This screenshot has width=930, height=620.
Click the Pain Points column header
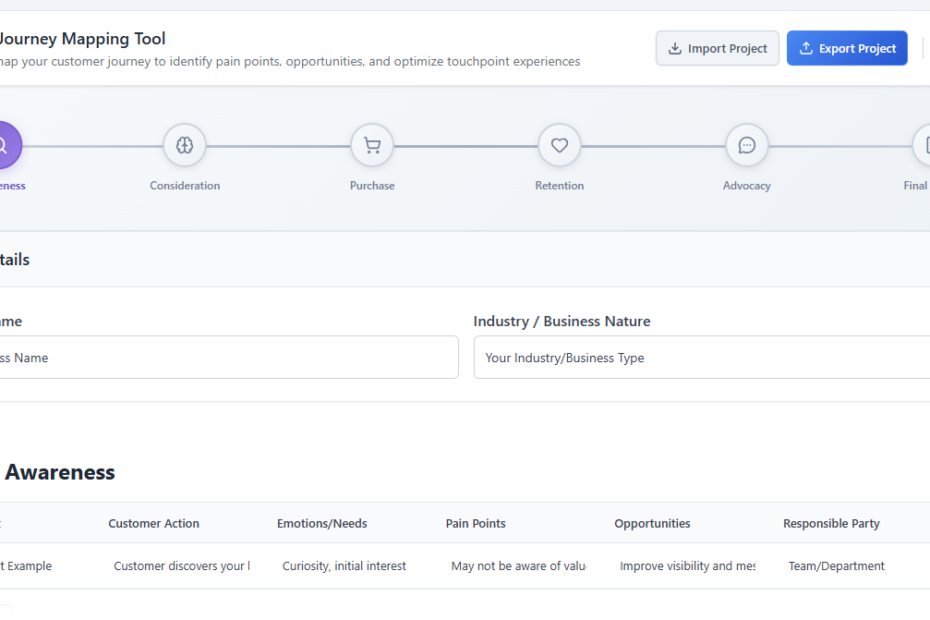(476, 523)
